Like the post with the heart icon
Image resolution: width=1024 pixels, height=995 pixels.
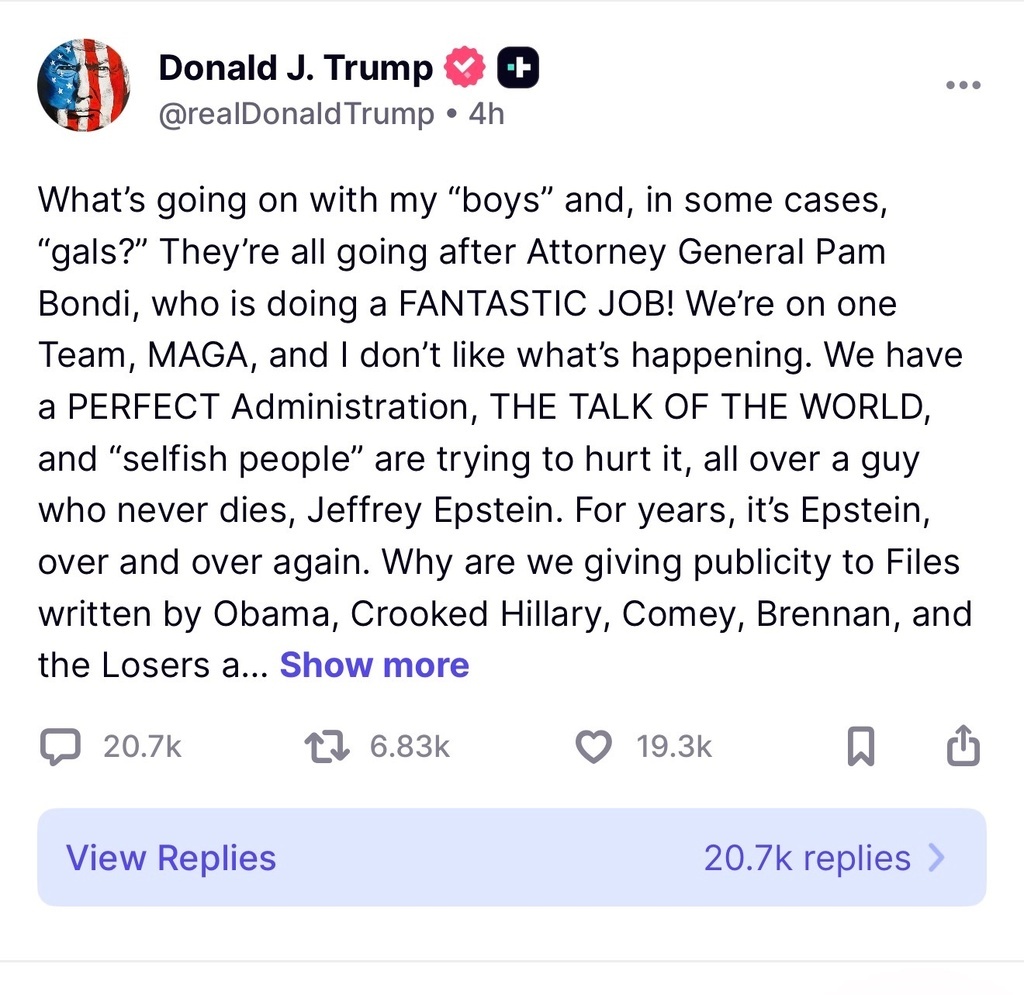[x=595, y=747]
